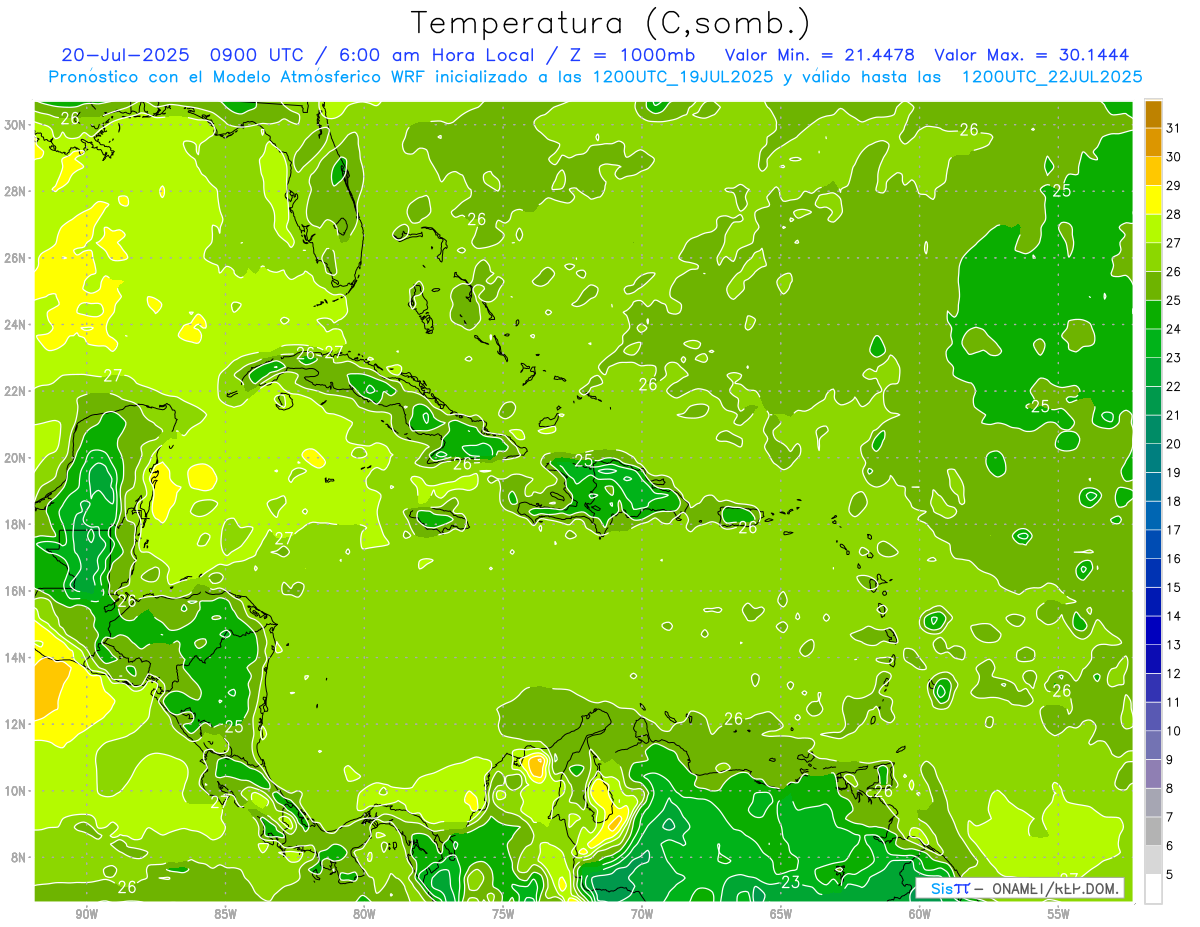The height and width of the screenshot is (927, 1200).
Task: Click legend value 5 on color bar
Action: tap(1170, 874)
